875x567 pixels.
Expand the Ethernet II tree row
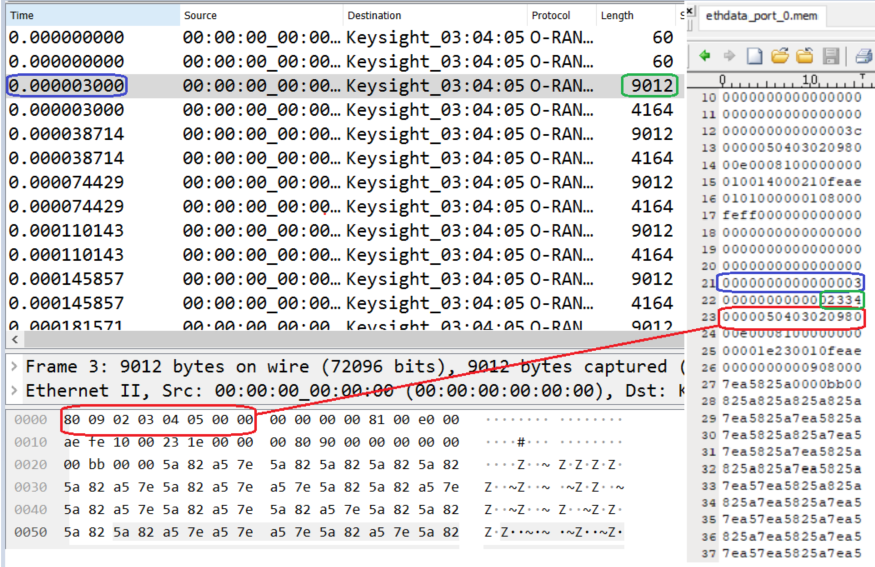click(x=12, y=390)
